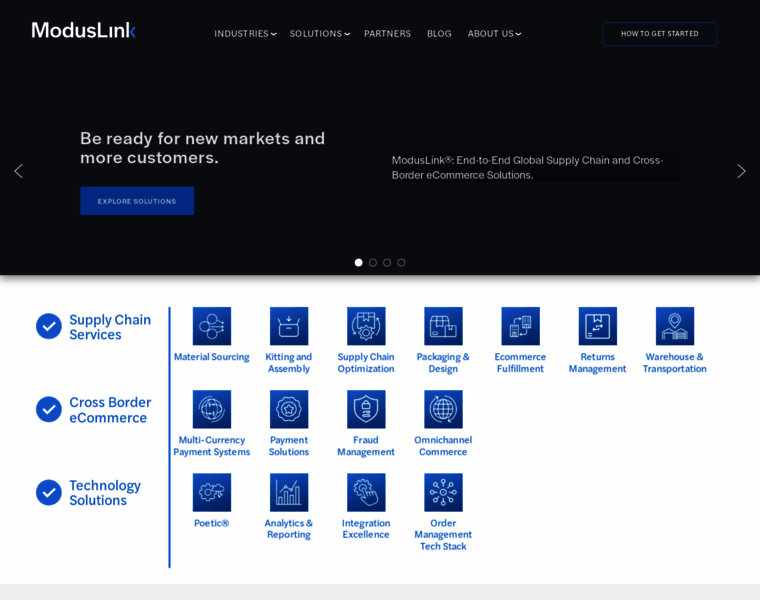
Task: Open the Multi-Currency Payment Systems icon
Action: click(212, 409)
